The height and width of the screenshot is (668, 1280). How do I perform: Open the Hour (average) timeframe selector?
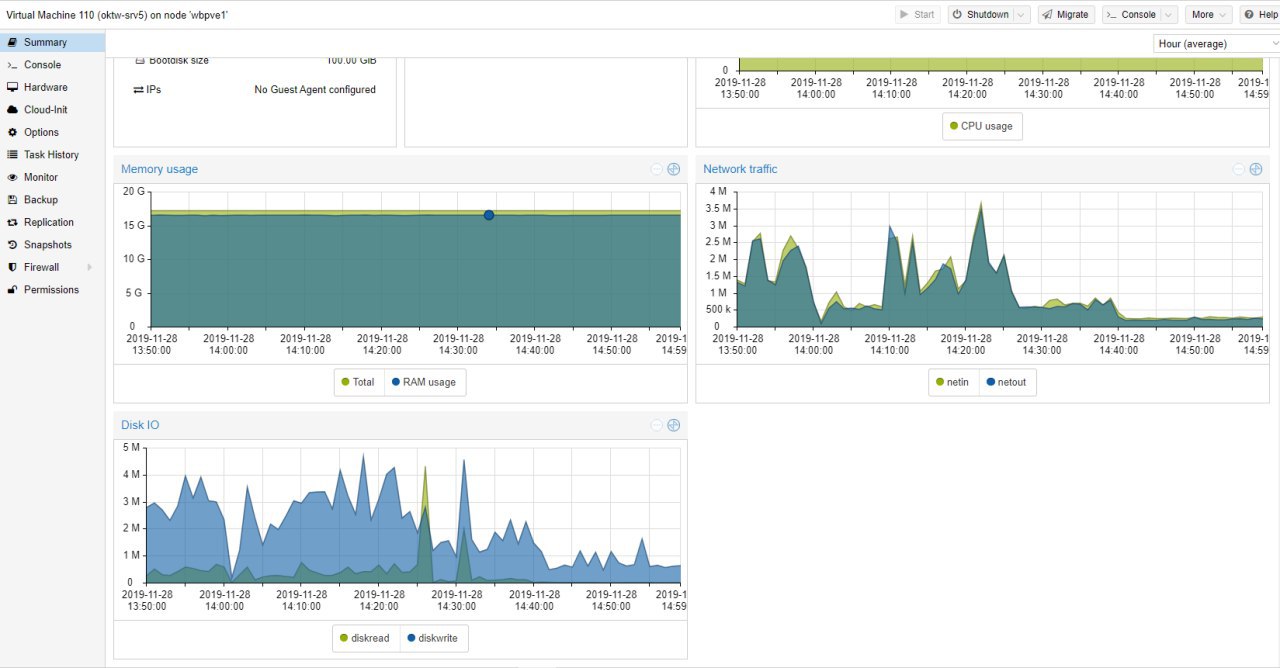click(x=1216, y=44)
